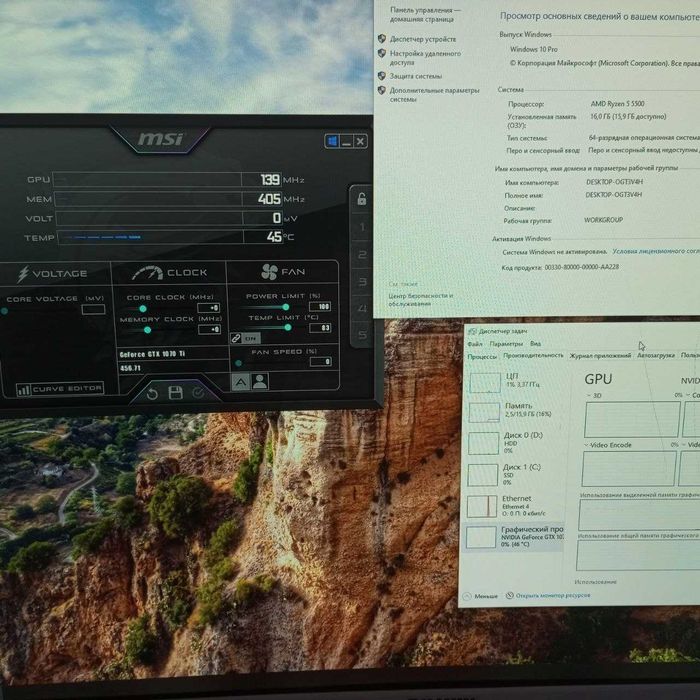Click the MSI logo in Afterburner
The height and width of the screenshot is (700, 700).
pyautogui.click(x=160, y=139)
